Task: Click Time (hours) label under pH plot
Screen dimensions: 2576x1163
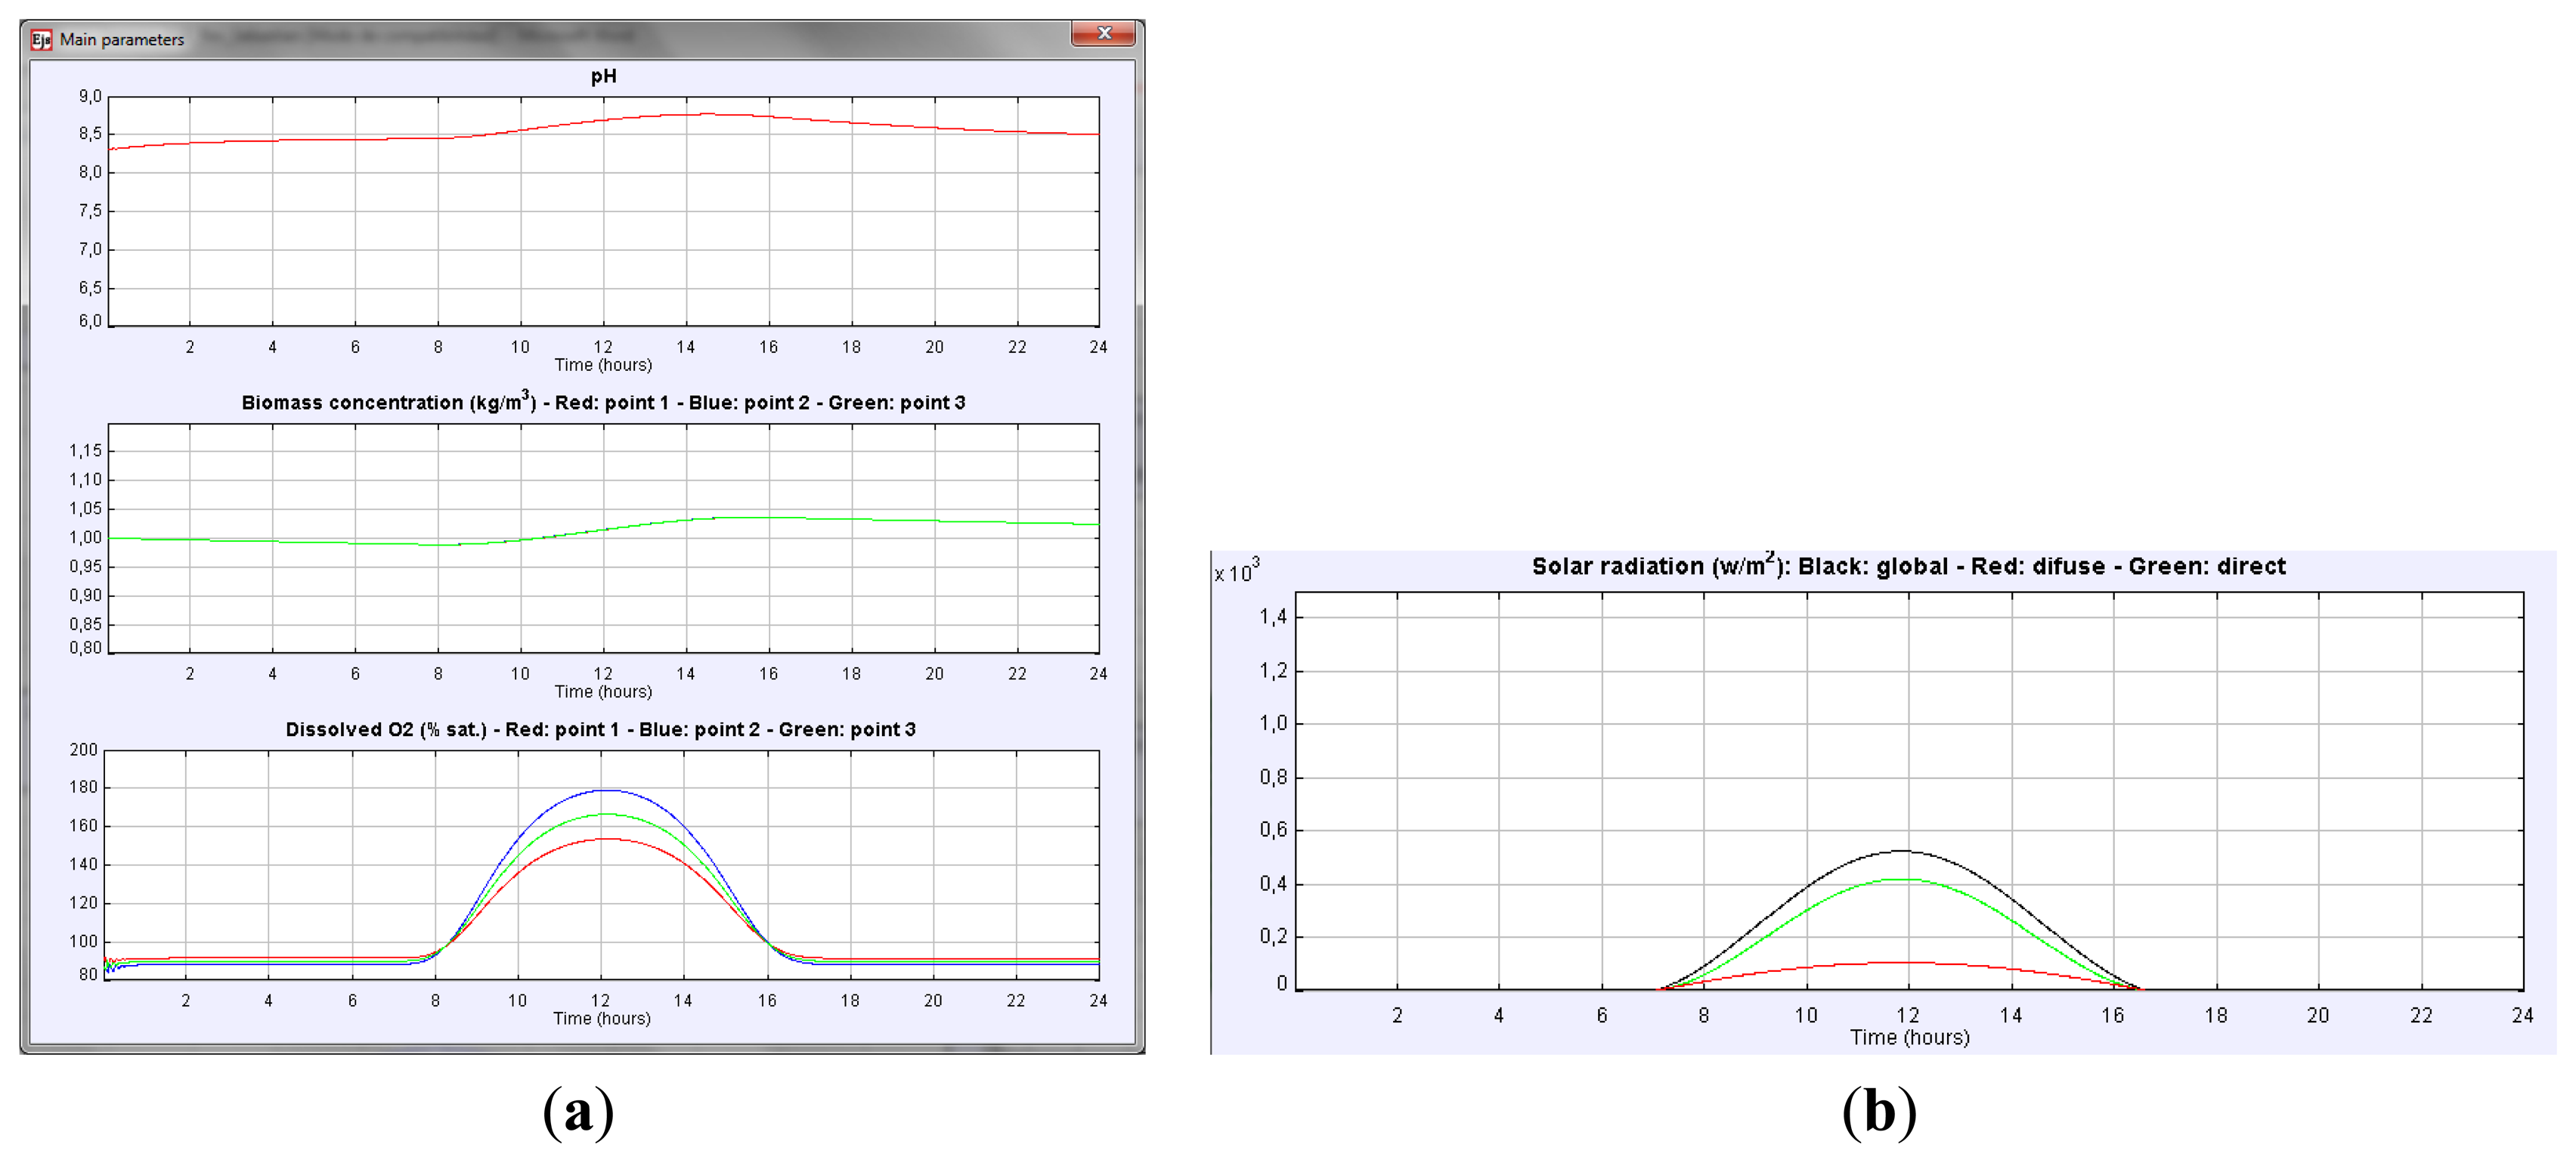Action: [603, 365]
